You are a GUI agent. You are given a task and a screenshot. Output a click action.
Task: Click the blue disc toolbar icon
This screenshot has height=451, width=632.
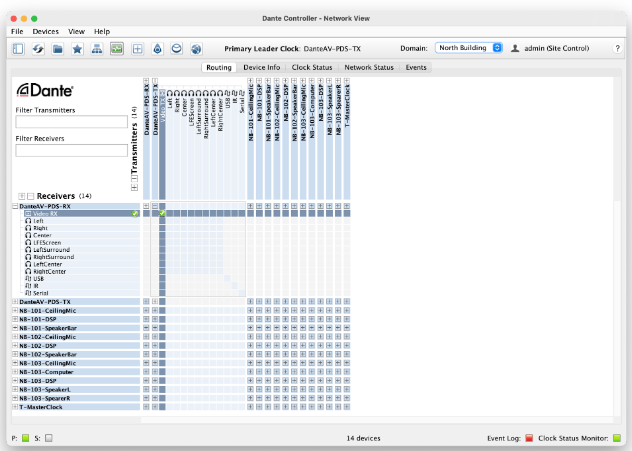(177, 49)
